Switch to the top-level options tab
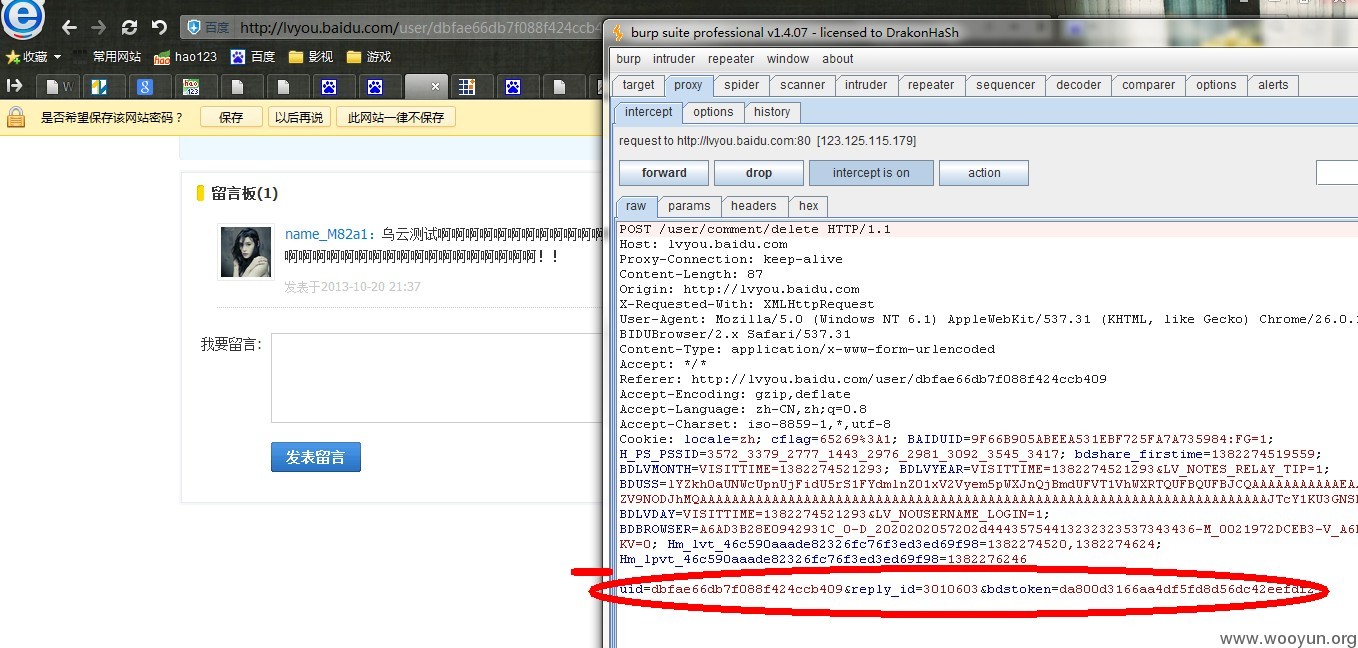This screenshot has height=648, width=1358. pos(1216,85)
